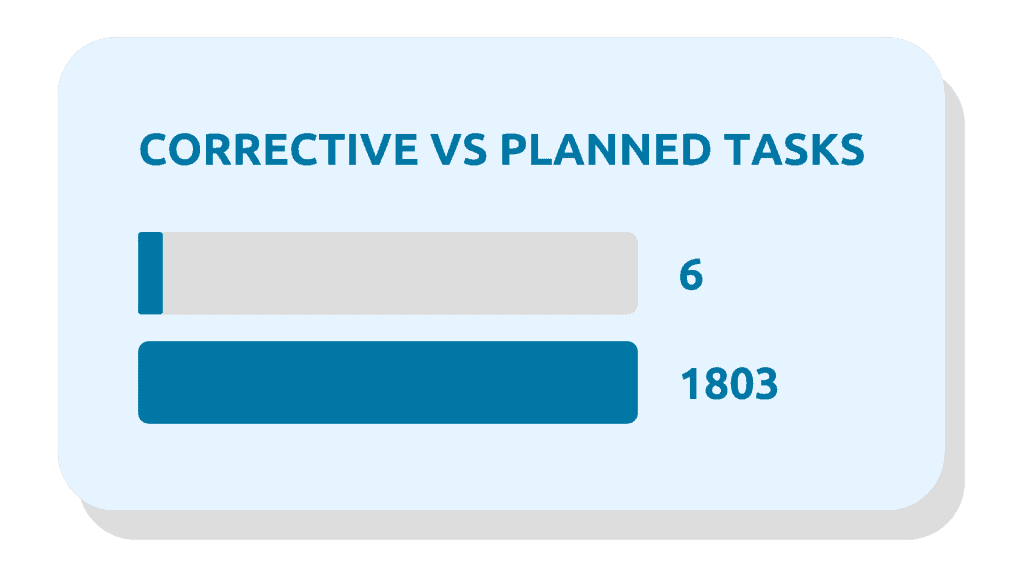Click the small blue filled segment of top bar
This screenshot has width=1024, height=576.
coord(150,273)
